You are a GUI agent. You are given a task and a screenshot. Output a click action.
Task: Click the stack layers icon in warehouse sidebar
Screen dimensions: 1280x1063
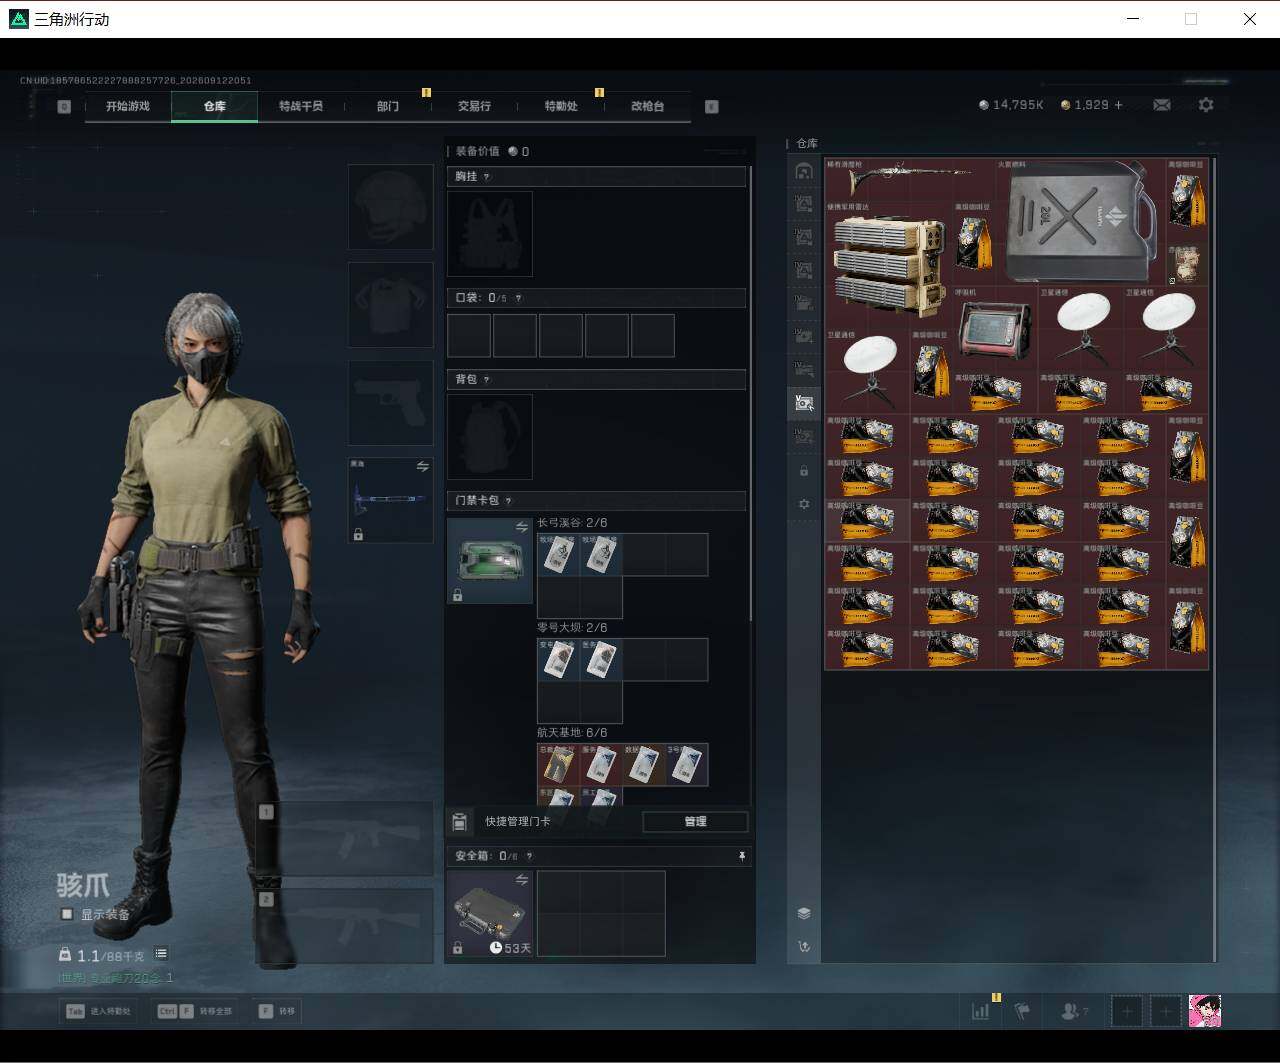coord(804,913)
